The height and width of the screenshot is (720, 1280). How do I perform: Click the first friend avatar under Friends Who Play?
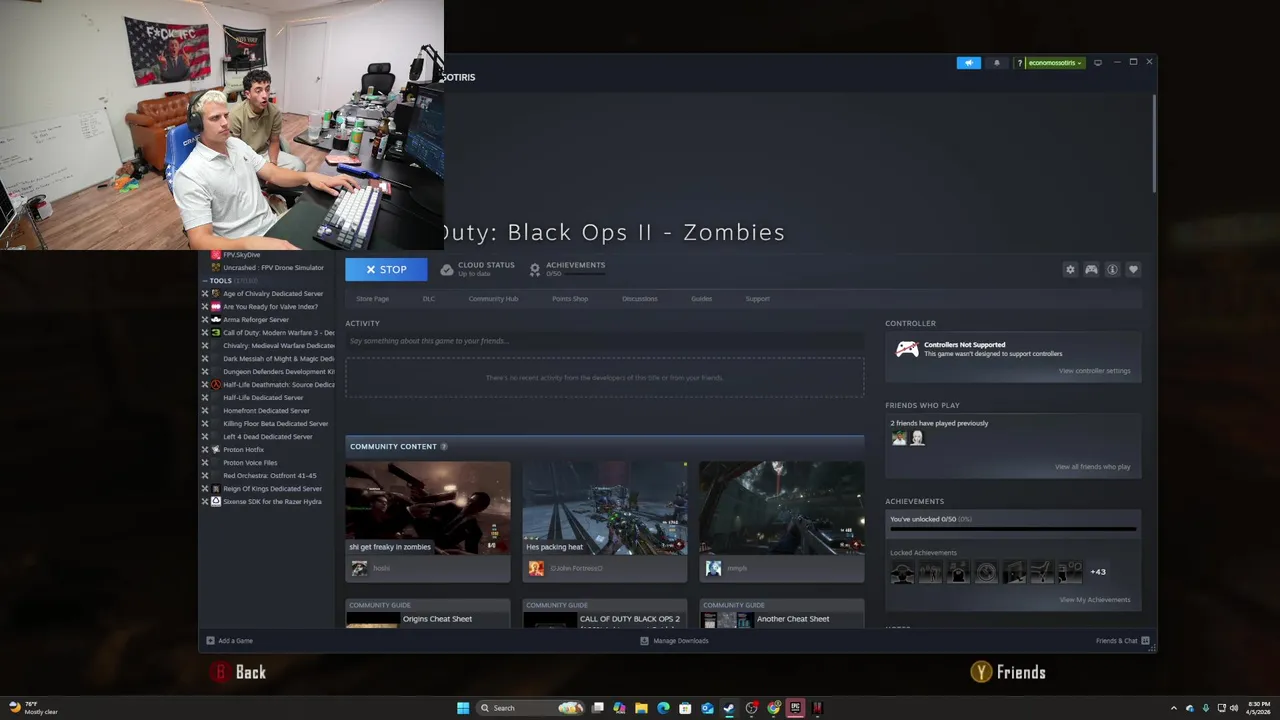[899, 438]
